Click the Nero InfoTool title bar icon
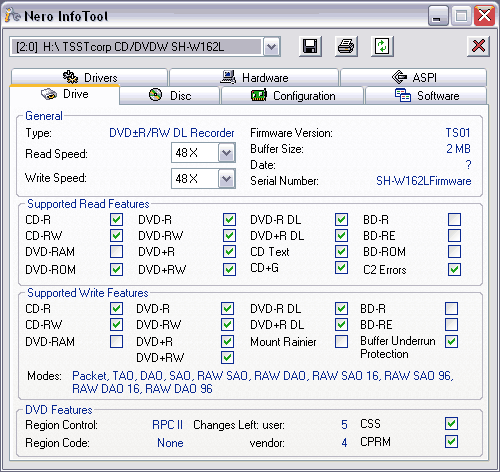The width and height of the screenshot is (500, 472). [x=13, y=15]
